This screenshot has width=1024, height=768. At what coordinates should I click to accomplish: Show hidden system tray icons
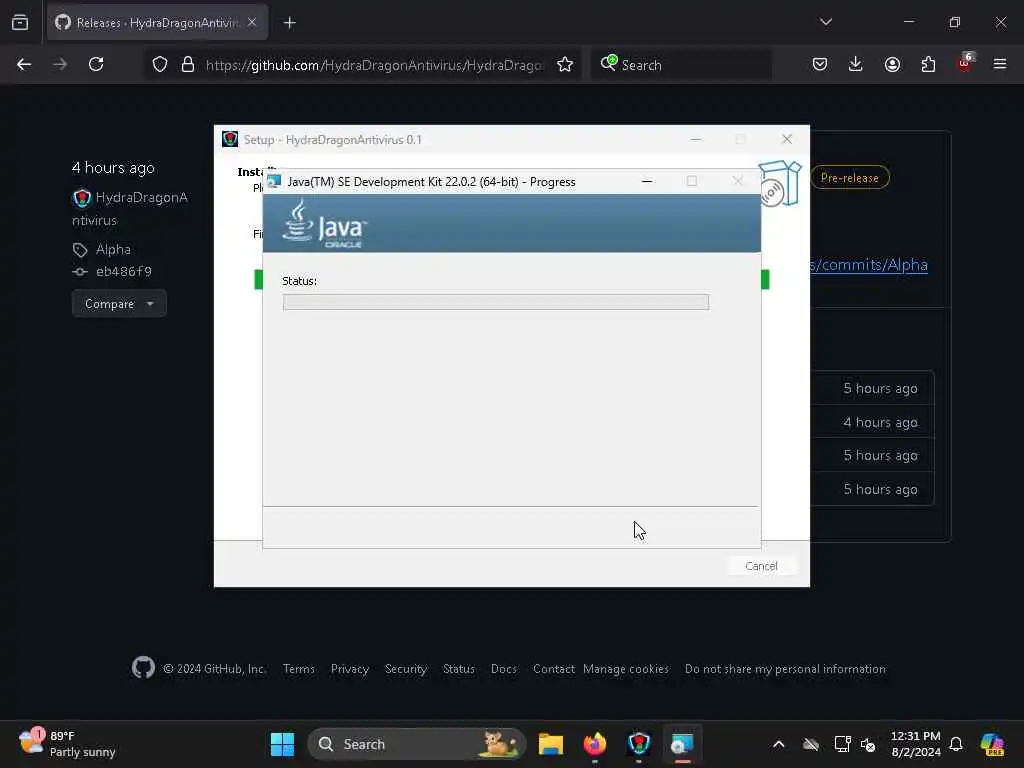click(x=778, y=744)
